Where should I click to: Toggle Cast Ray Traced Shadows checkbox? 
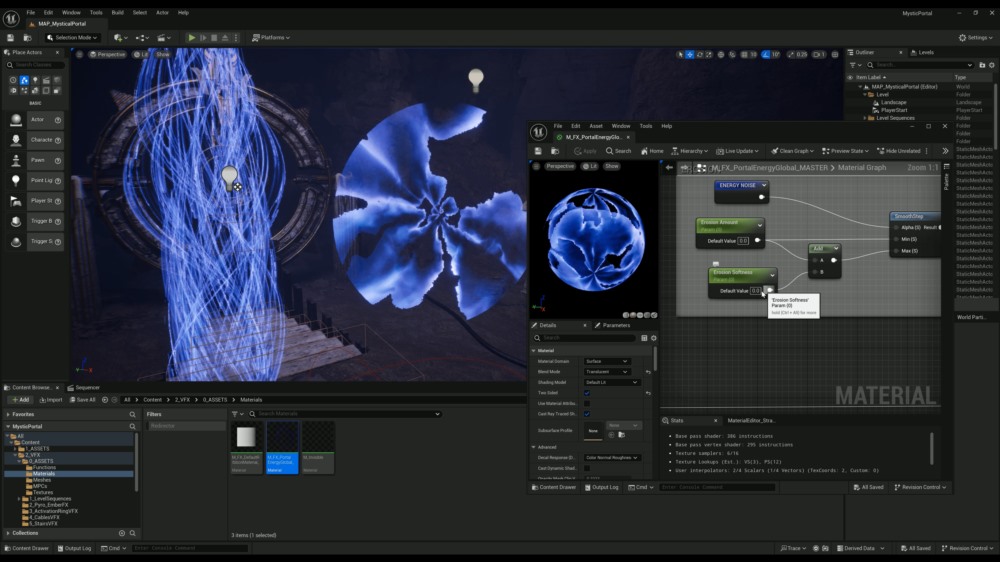point(587,414)
